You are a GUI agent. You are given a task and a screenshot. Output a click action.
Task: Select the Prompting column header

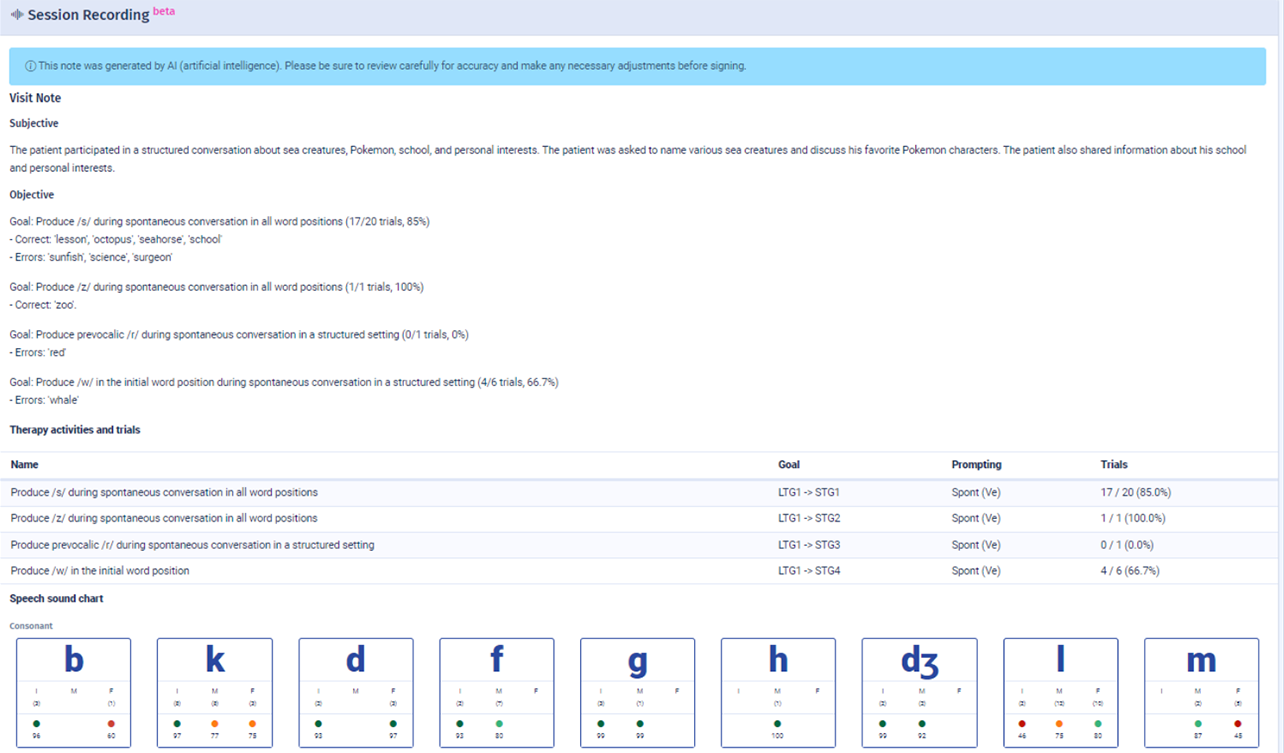coord(976,464)
